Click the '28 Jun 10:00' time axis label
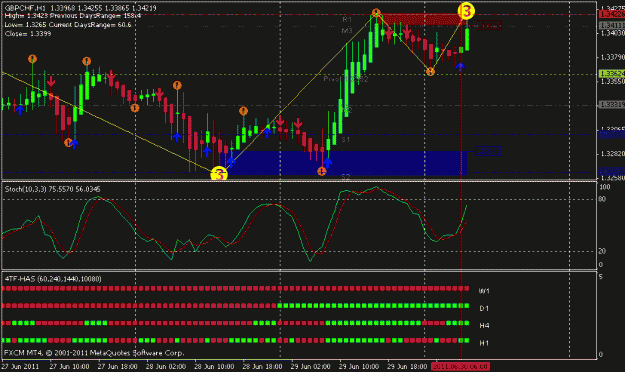The image size is (625, 372). pyautogui.click(x=214, y=366)
